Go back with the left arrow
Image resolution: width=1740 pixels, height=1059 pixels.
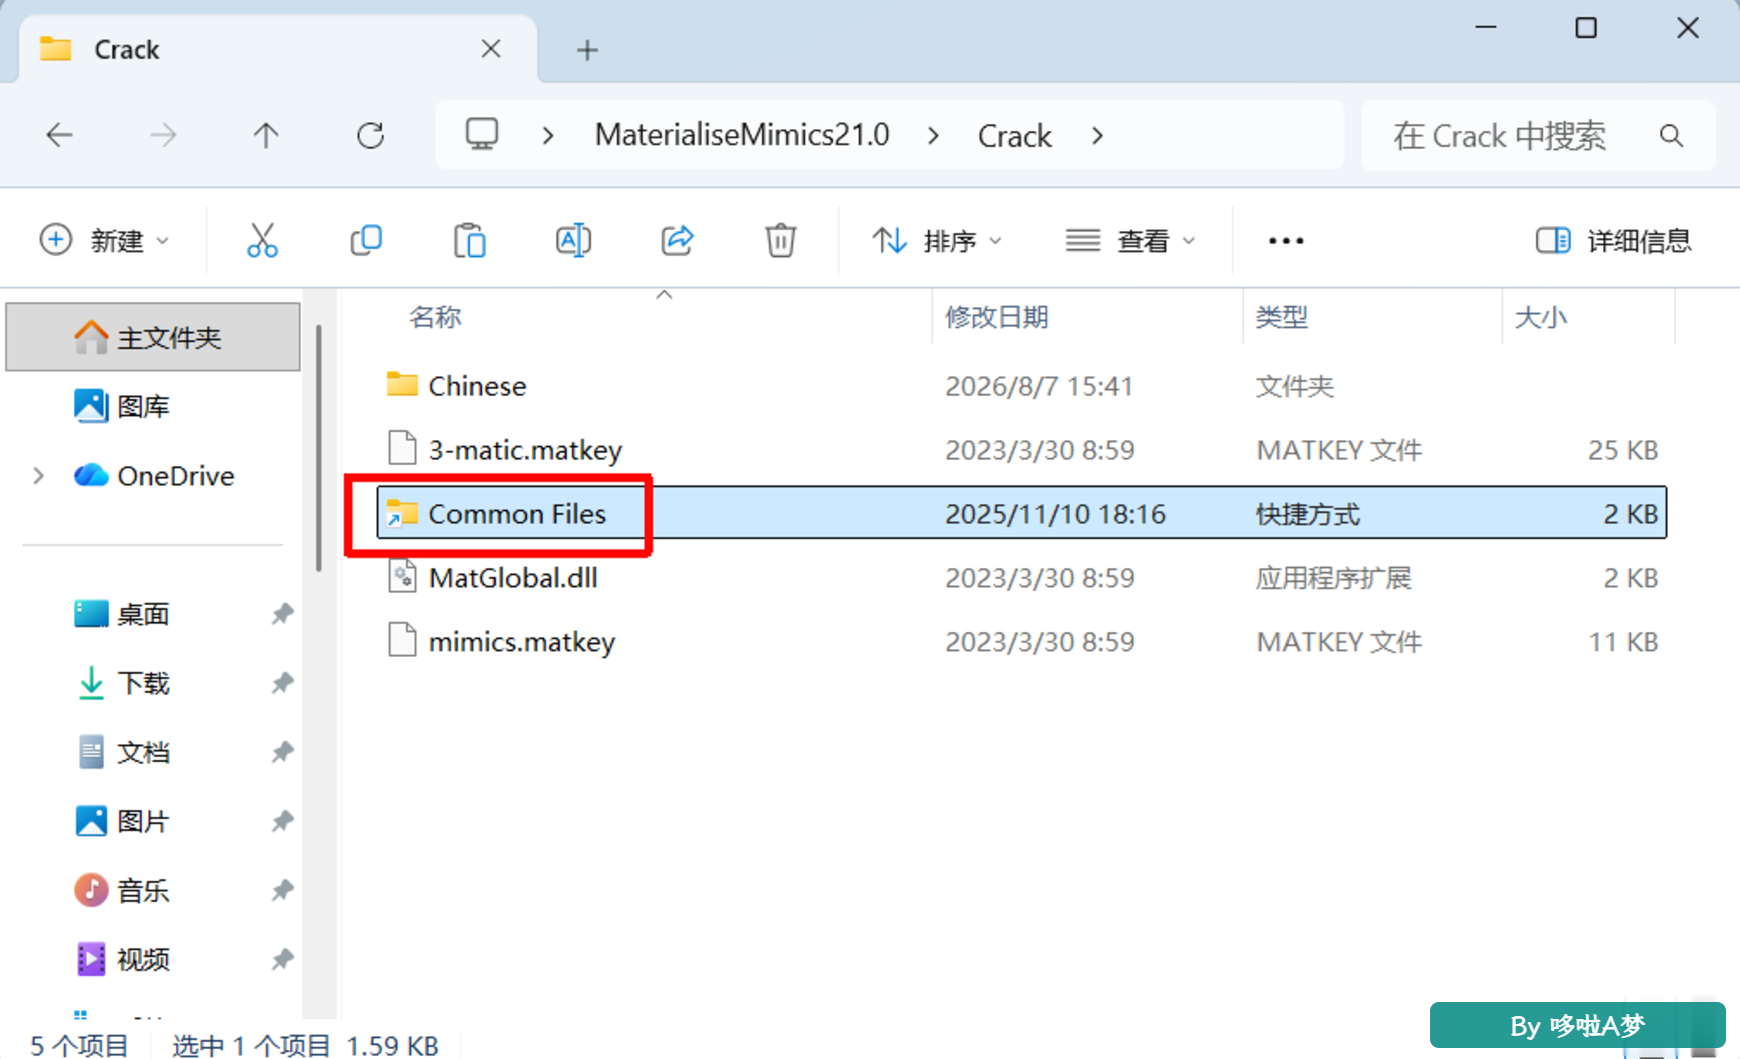60,135
